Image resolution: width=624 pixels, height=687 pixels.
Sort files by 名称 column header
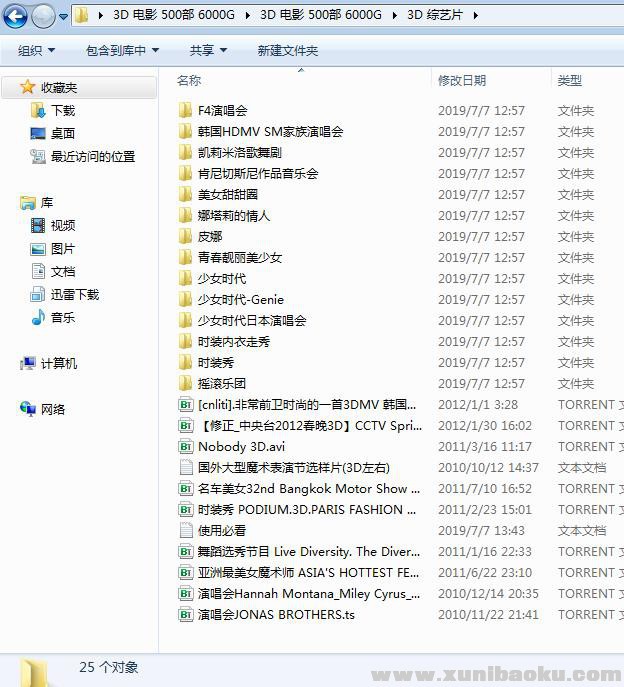pos(189,80)
